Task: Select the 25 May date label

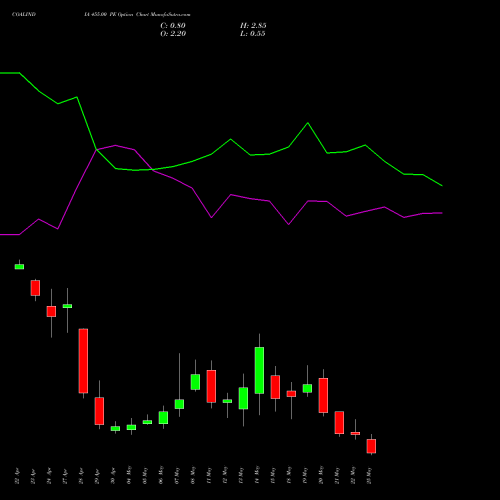Action: point(369,475)
